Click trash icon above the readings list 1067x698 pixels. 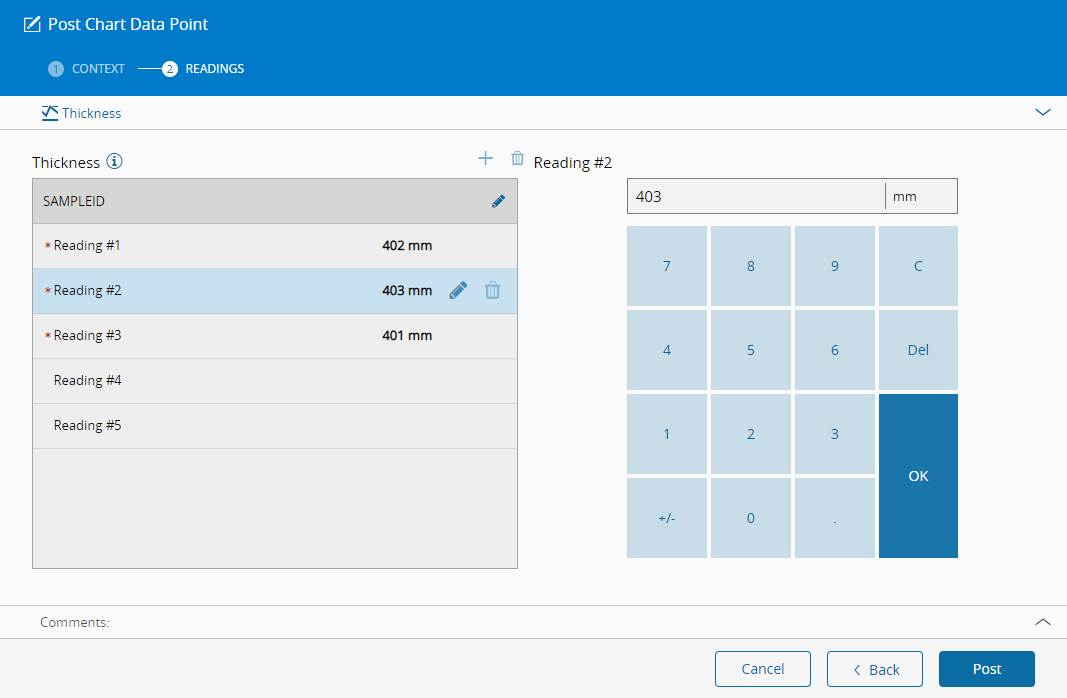click(x=517, y=158)
